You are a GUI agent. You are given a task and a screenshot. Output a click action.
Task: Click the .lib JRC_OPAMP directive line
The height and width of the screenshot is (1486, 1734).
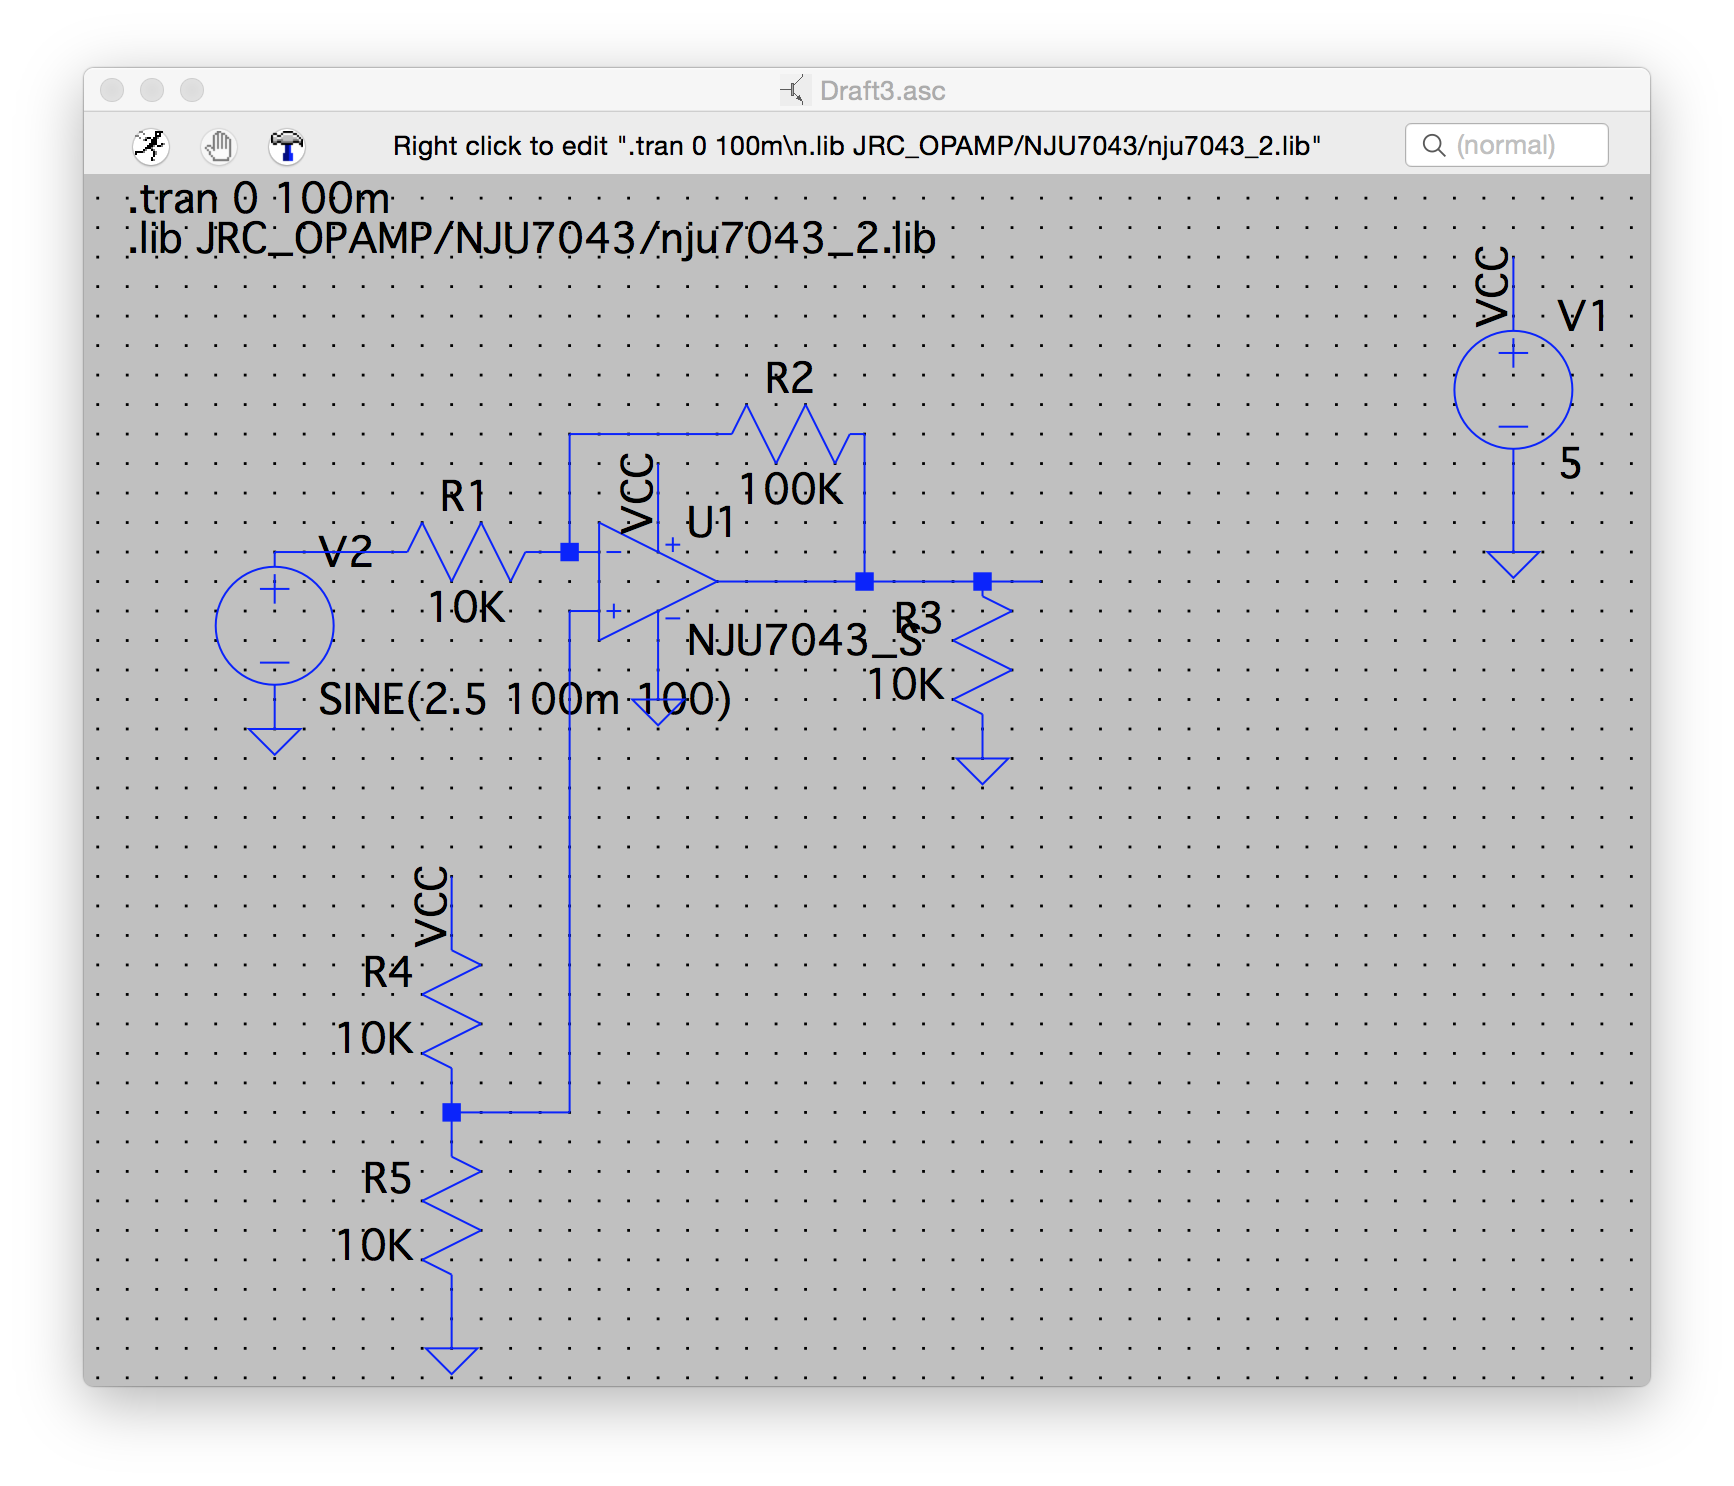pyautogui.click(x=532, y=239)
